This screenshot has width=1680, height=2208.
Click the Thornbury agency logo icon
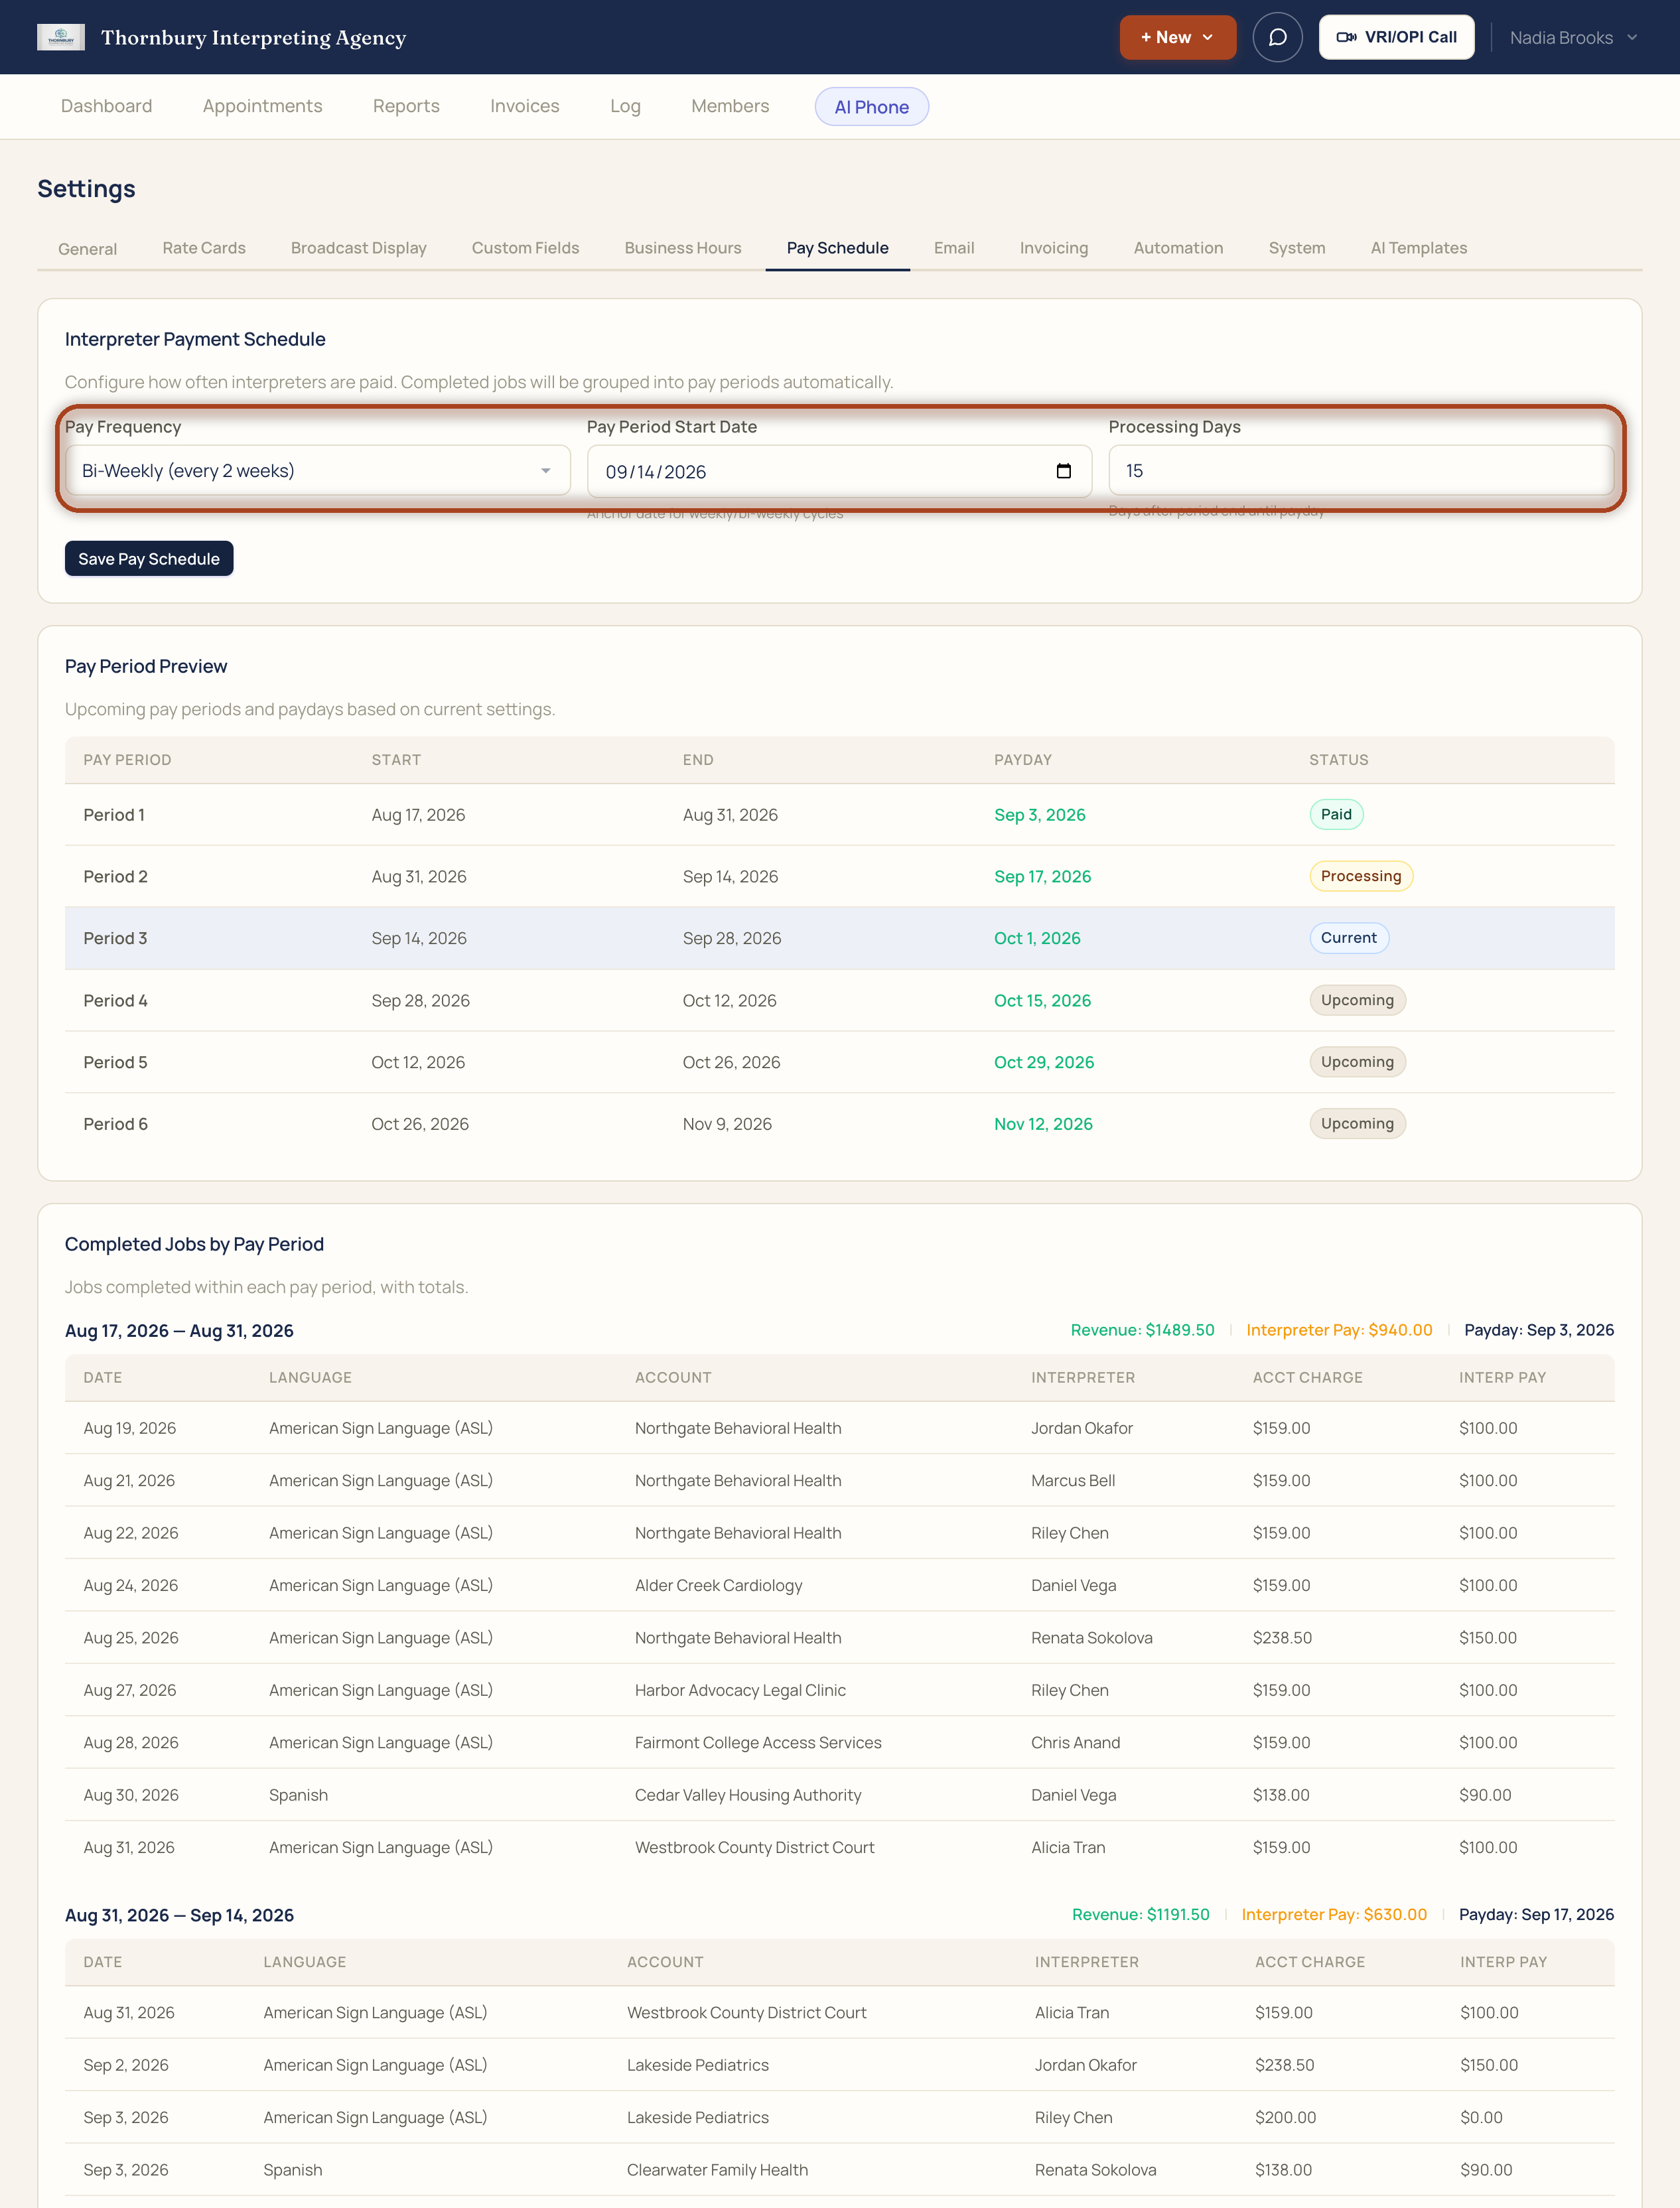(x=60, y=37)
